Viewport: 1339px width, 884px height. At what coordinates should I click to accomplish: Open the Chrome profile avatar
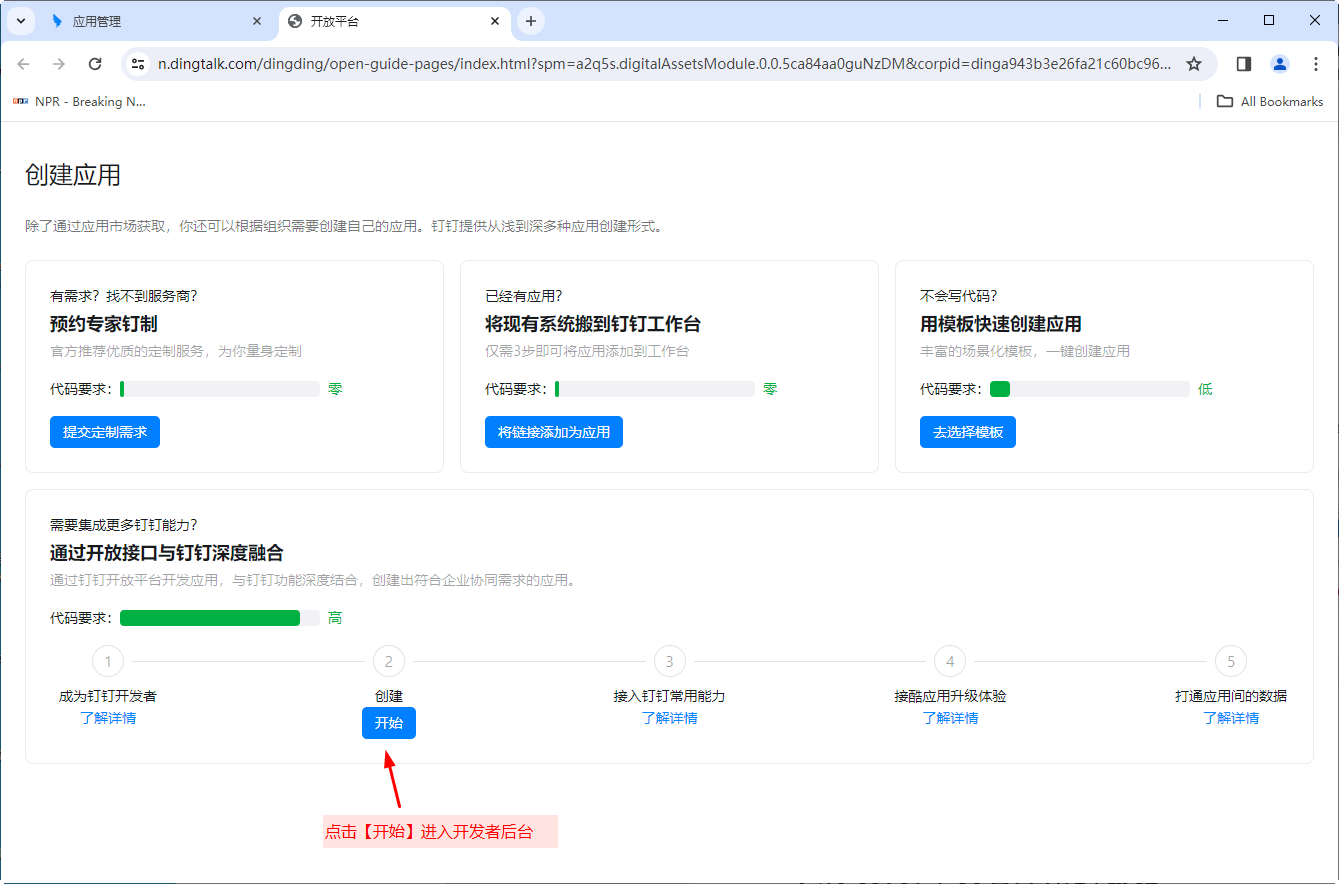[1280, 64]
